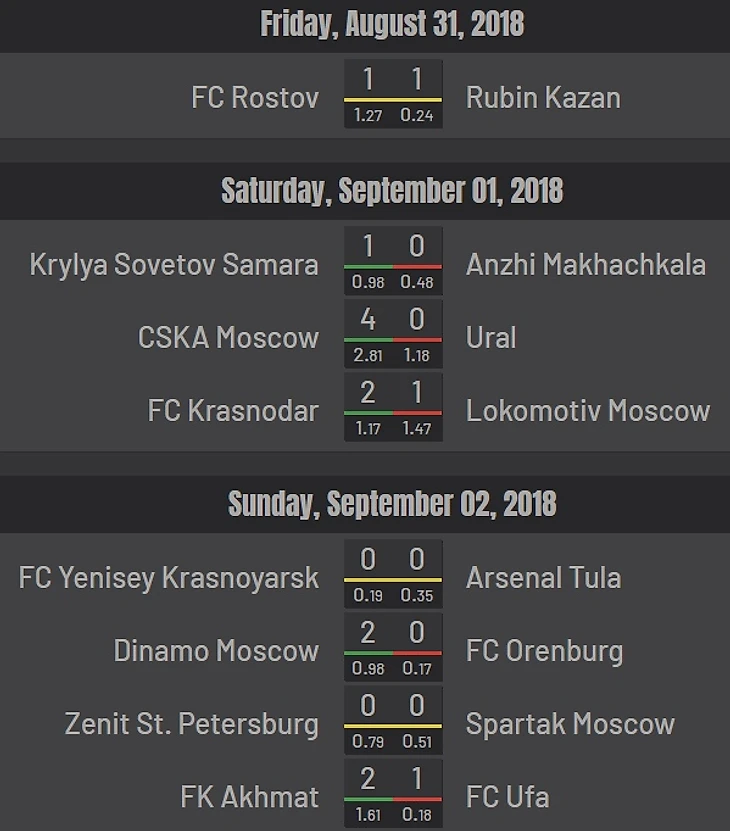Open the Zenit St. Petersburg team link
The width and height of the screenshot is (730, 831).
[192, 724]
